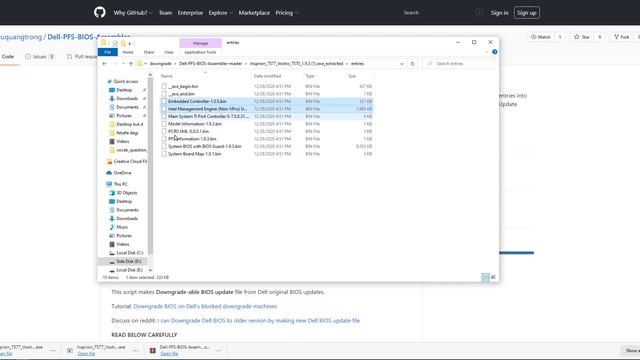640x360 pixels.
Task: Open the Home ribbon tab
Action: (128, 52)
